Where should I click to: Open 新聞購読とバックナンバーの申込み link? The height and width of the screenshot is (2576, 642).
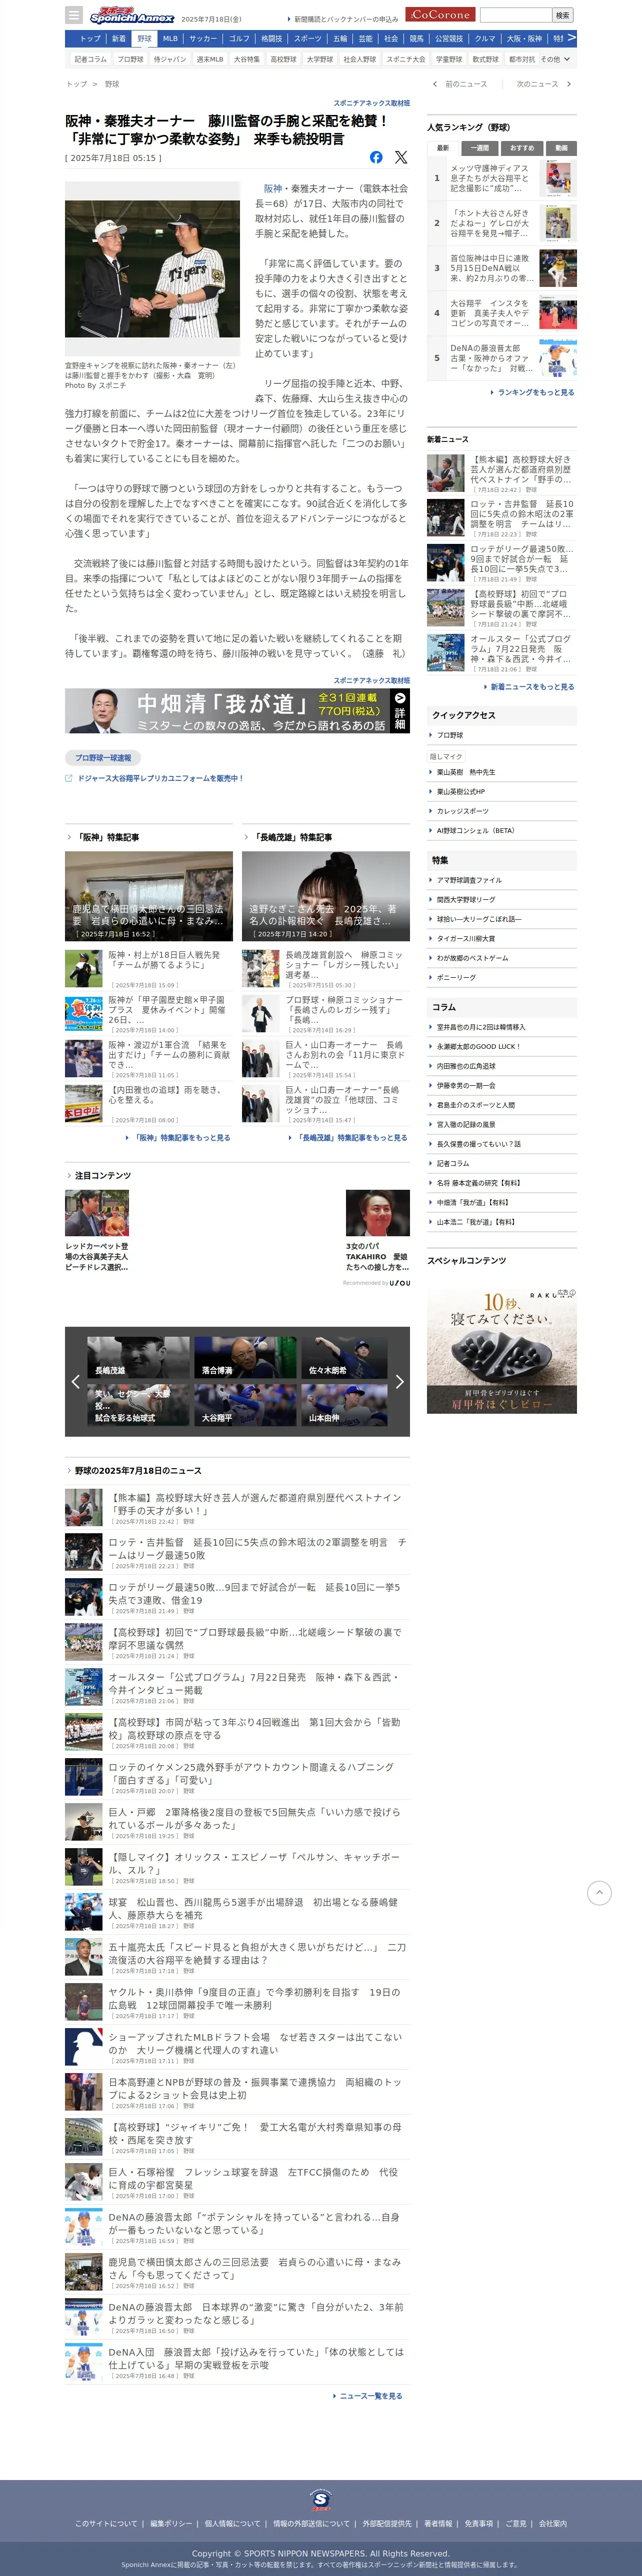point(343,19)
